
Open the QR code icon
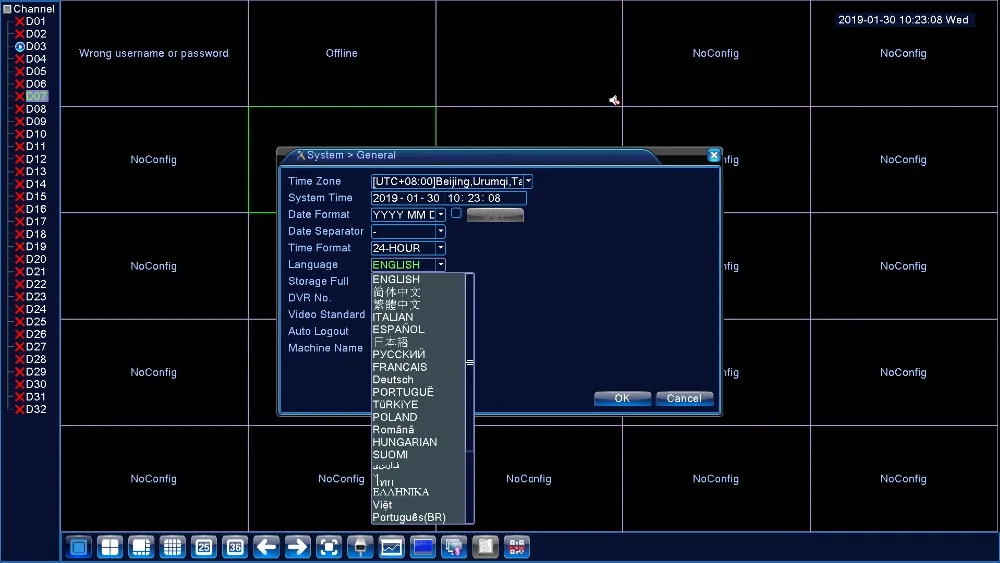click(517, 547)
